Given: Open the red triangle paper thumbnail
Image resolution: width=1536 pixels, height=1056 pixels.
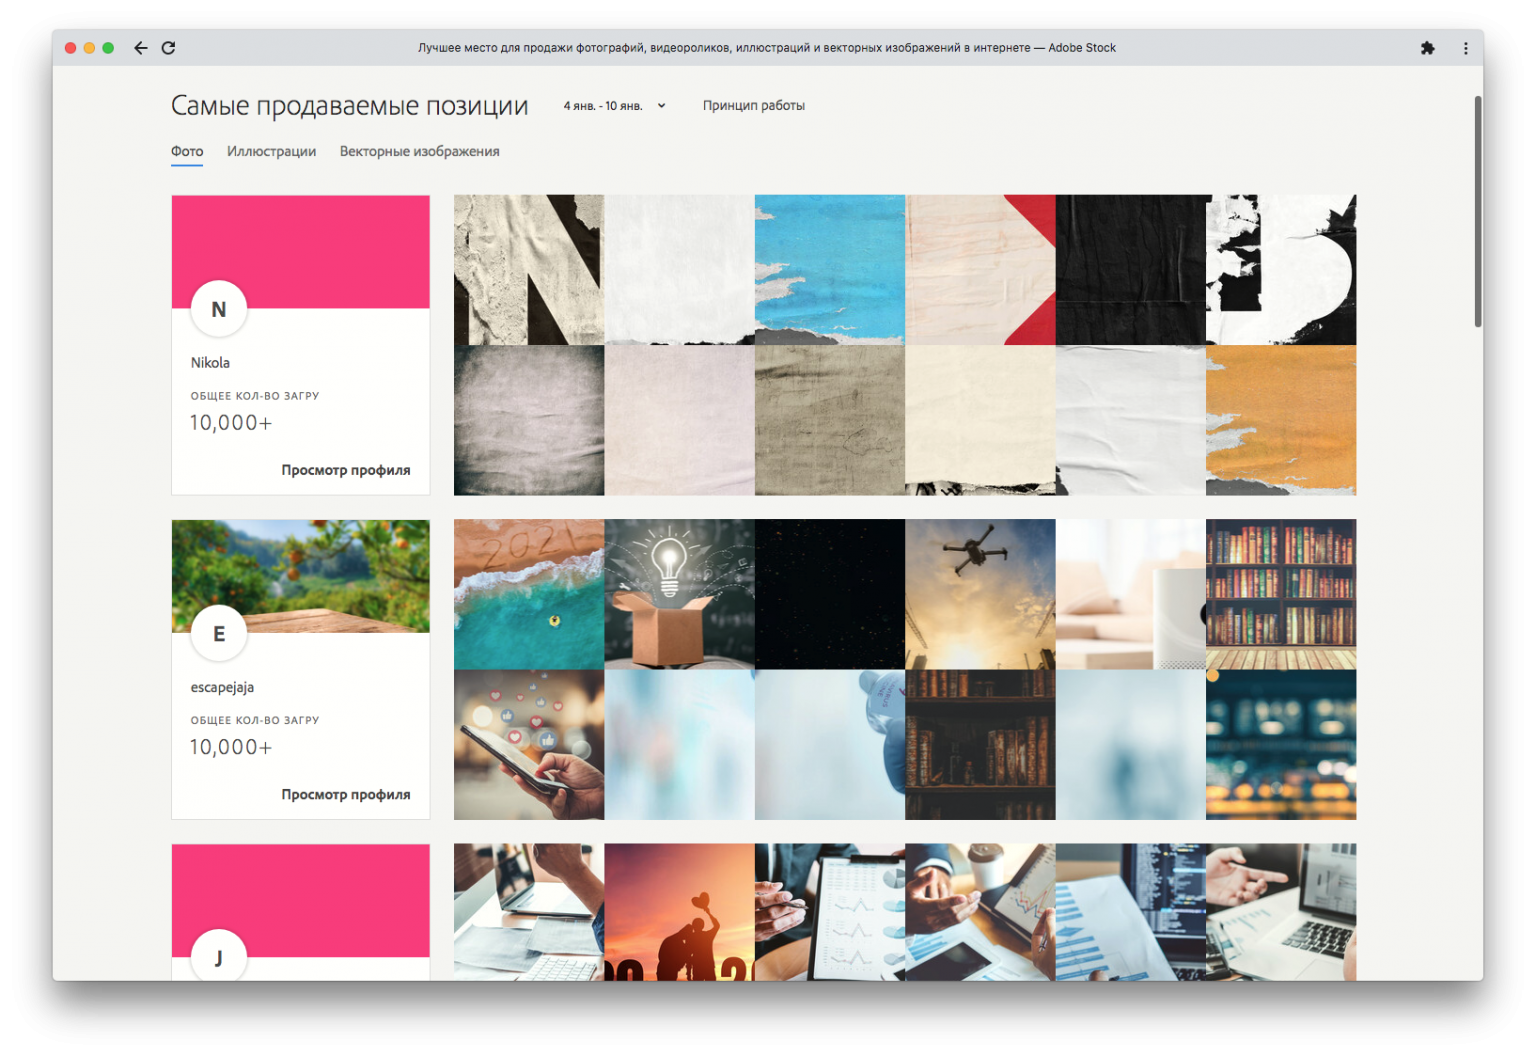Looking at the screenshot, I should point(980,270).
